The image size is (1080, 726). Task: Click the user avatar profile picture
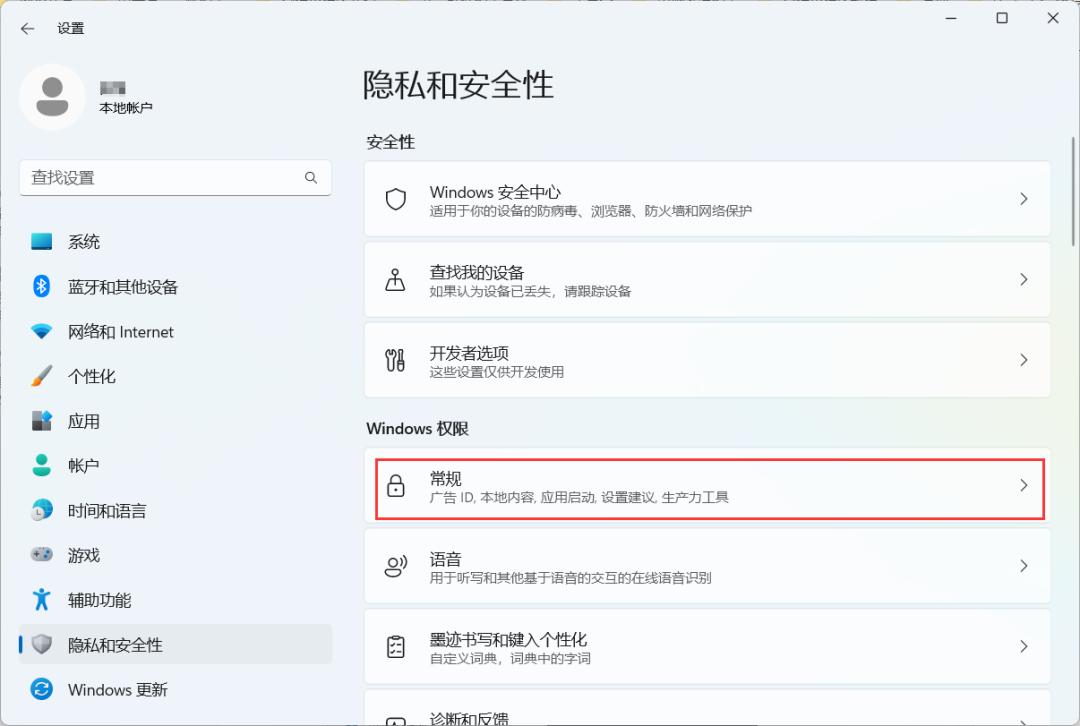pyautogui.click(x=52, y=97)
